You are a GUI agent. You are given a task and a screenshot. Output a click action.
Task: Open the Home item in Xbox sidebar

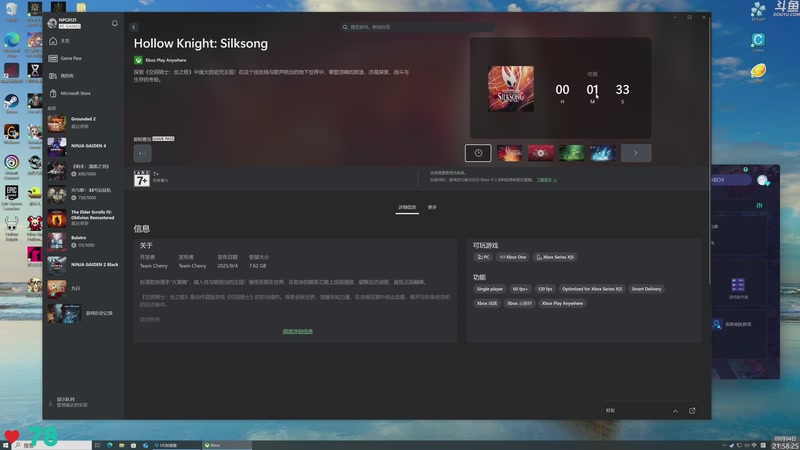(83, 41)
